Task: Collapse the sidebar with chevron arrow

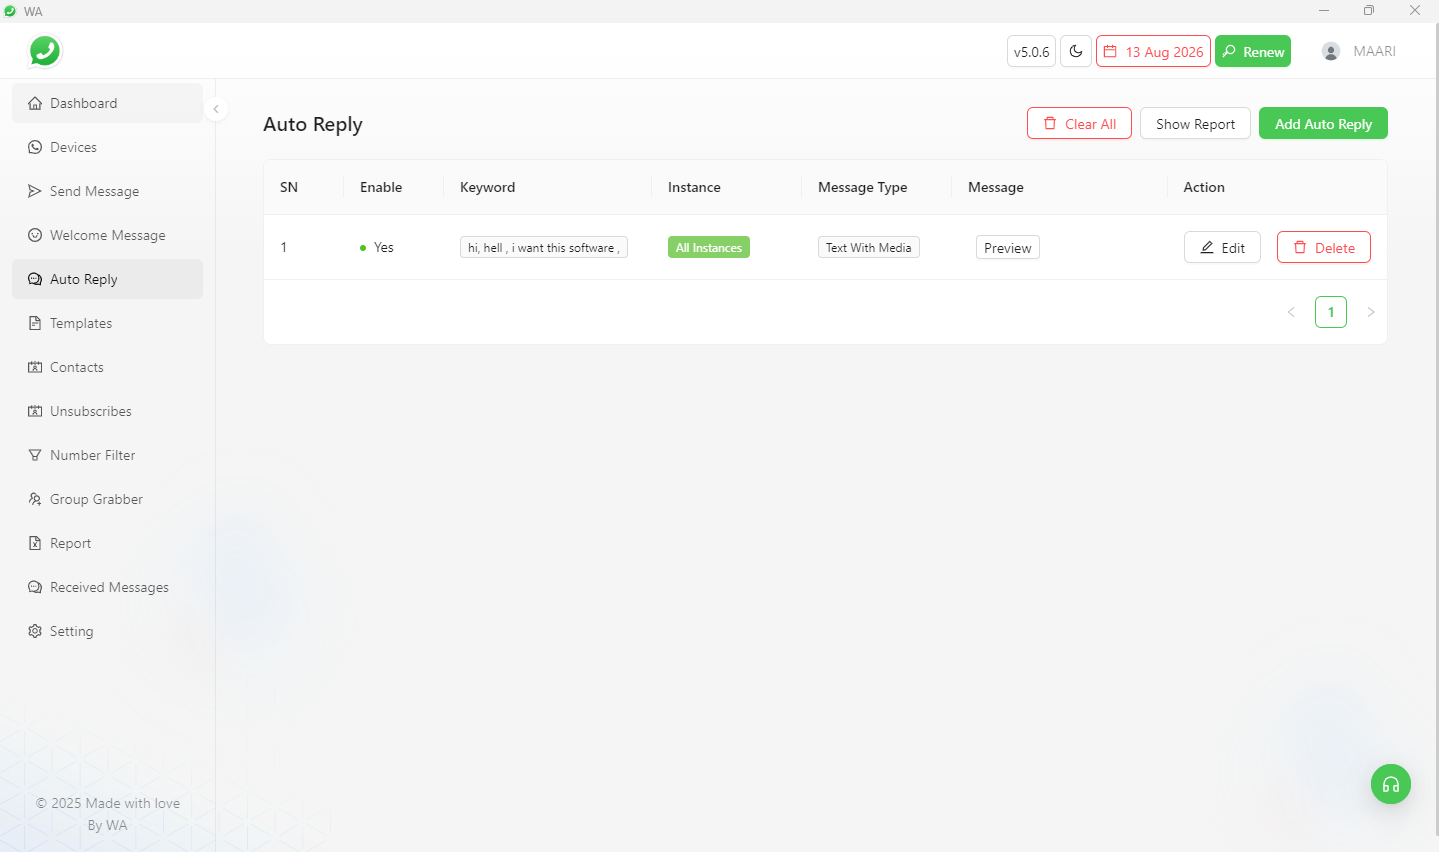Action: (216, 109)
